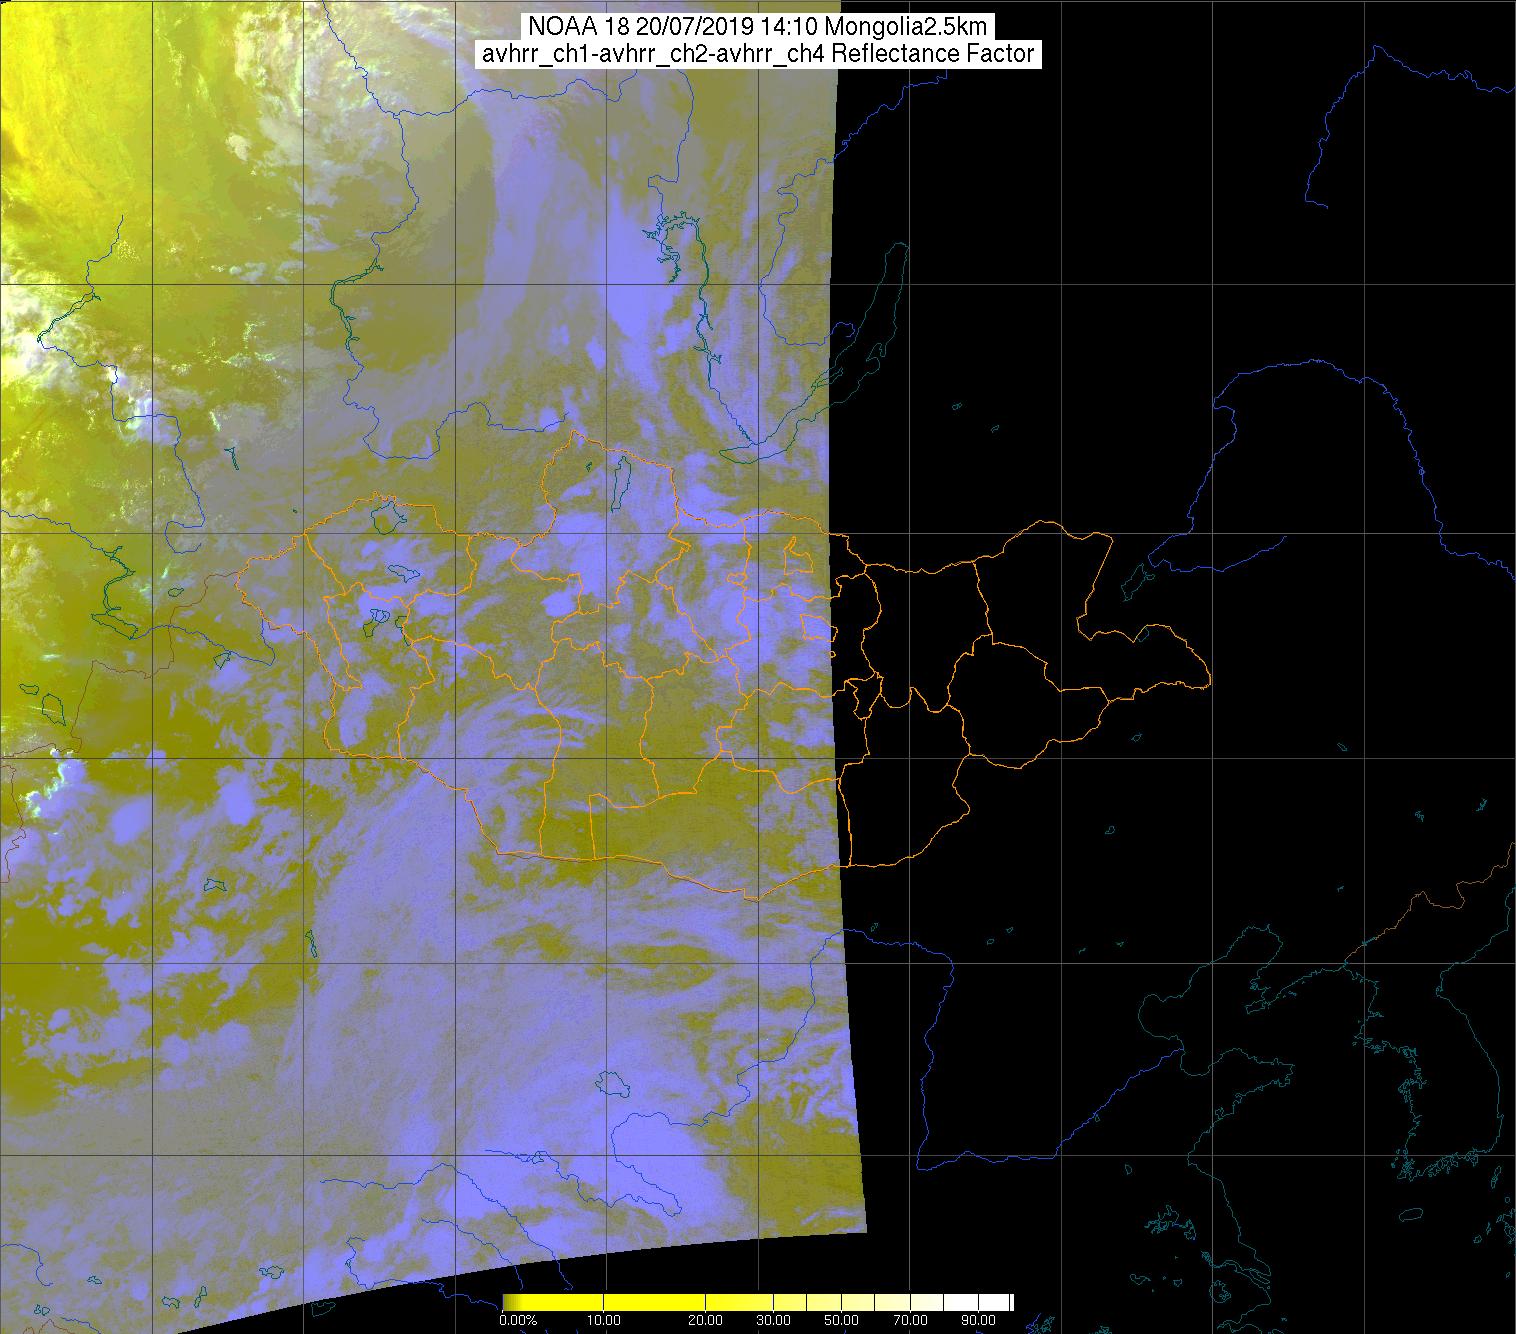The width and height of the screenshot is (1516, 1334).
Task: Click the '30.00' color scale label
Action: pos(773,1320)
